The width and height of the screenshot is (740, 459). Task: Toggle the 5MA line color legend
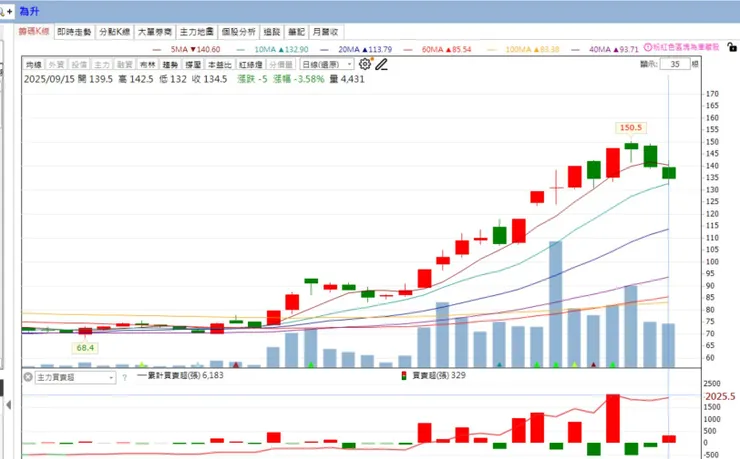click(x=157, y=49)
